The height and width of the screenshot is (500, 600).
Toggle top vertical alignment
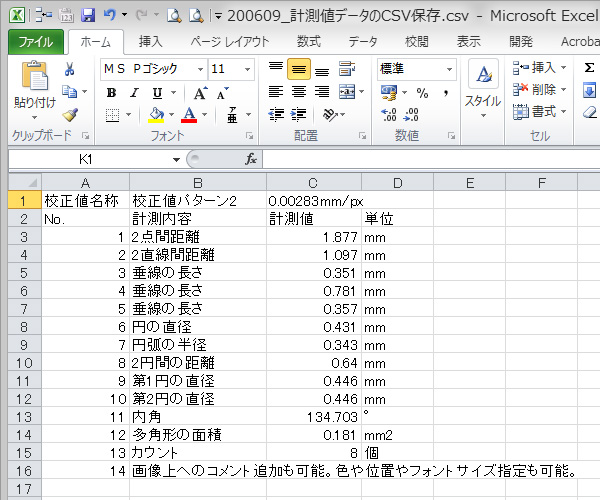[x=276, y=69]
